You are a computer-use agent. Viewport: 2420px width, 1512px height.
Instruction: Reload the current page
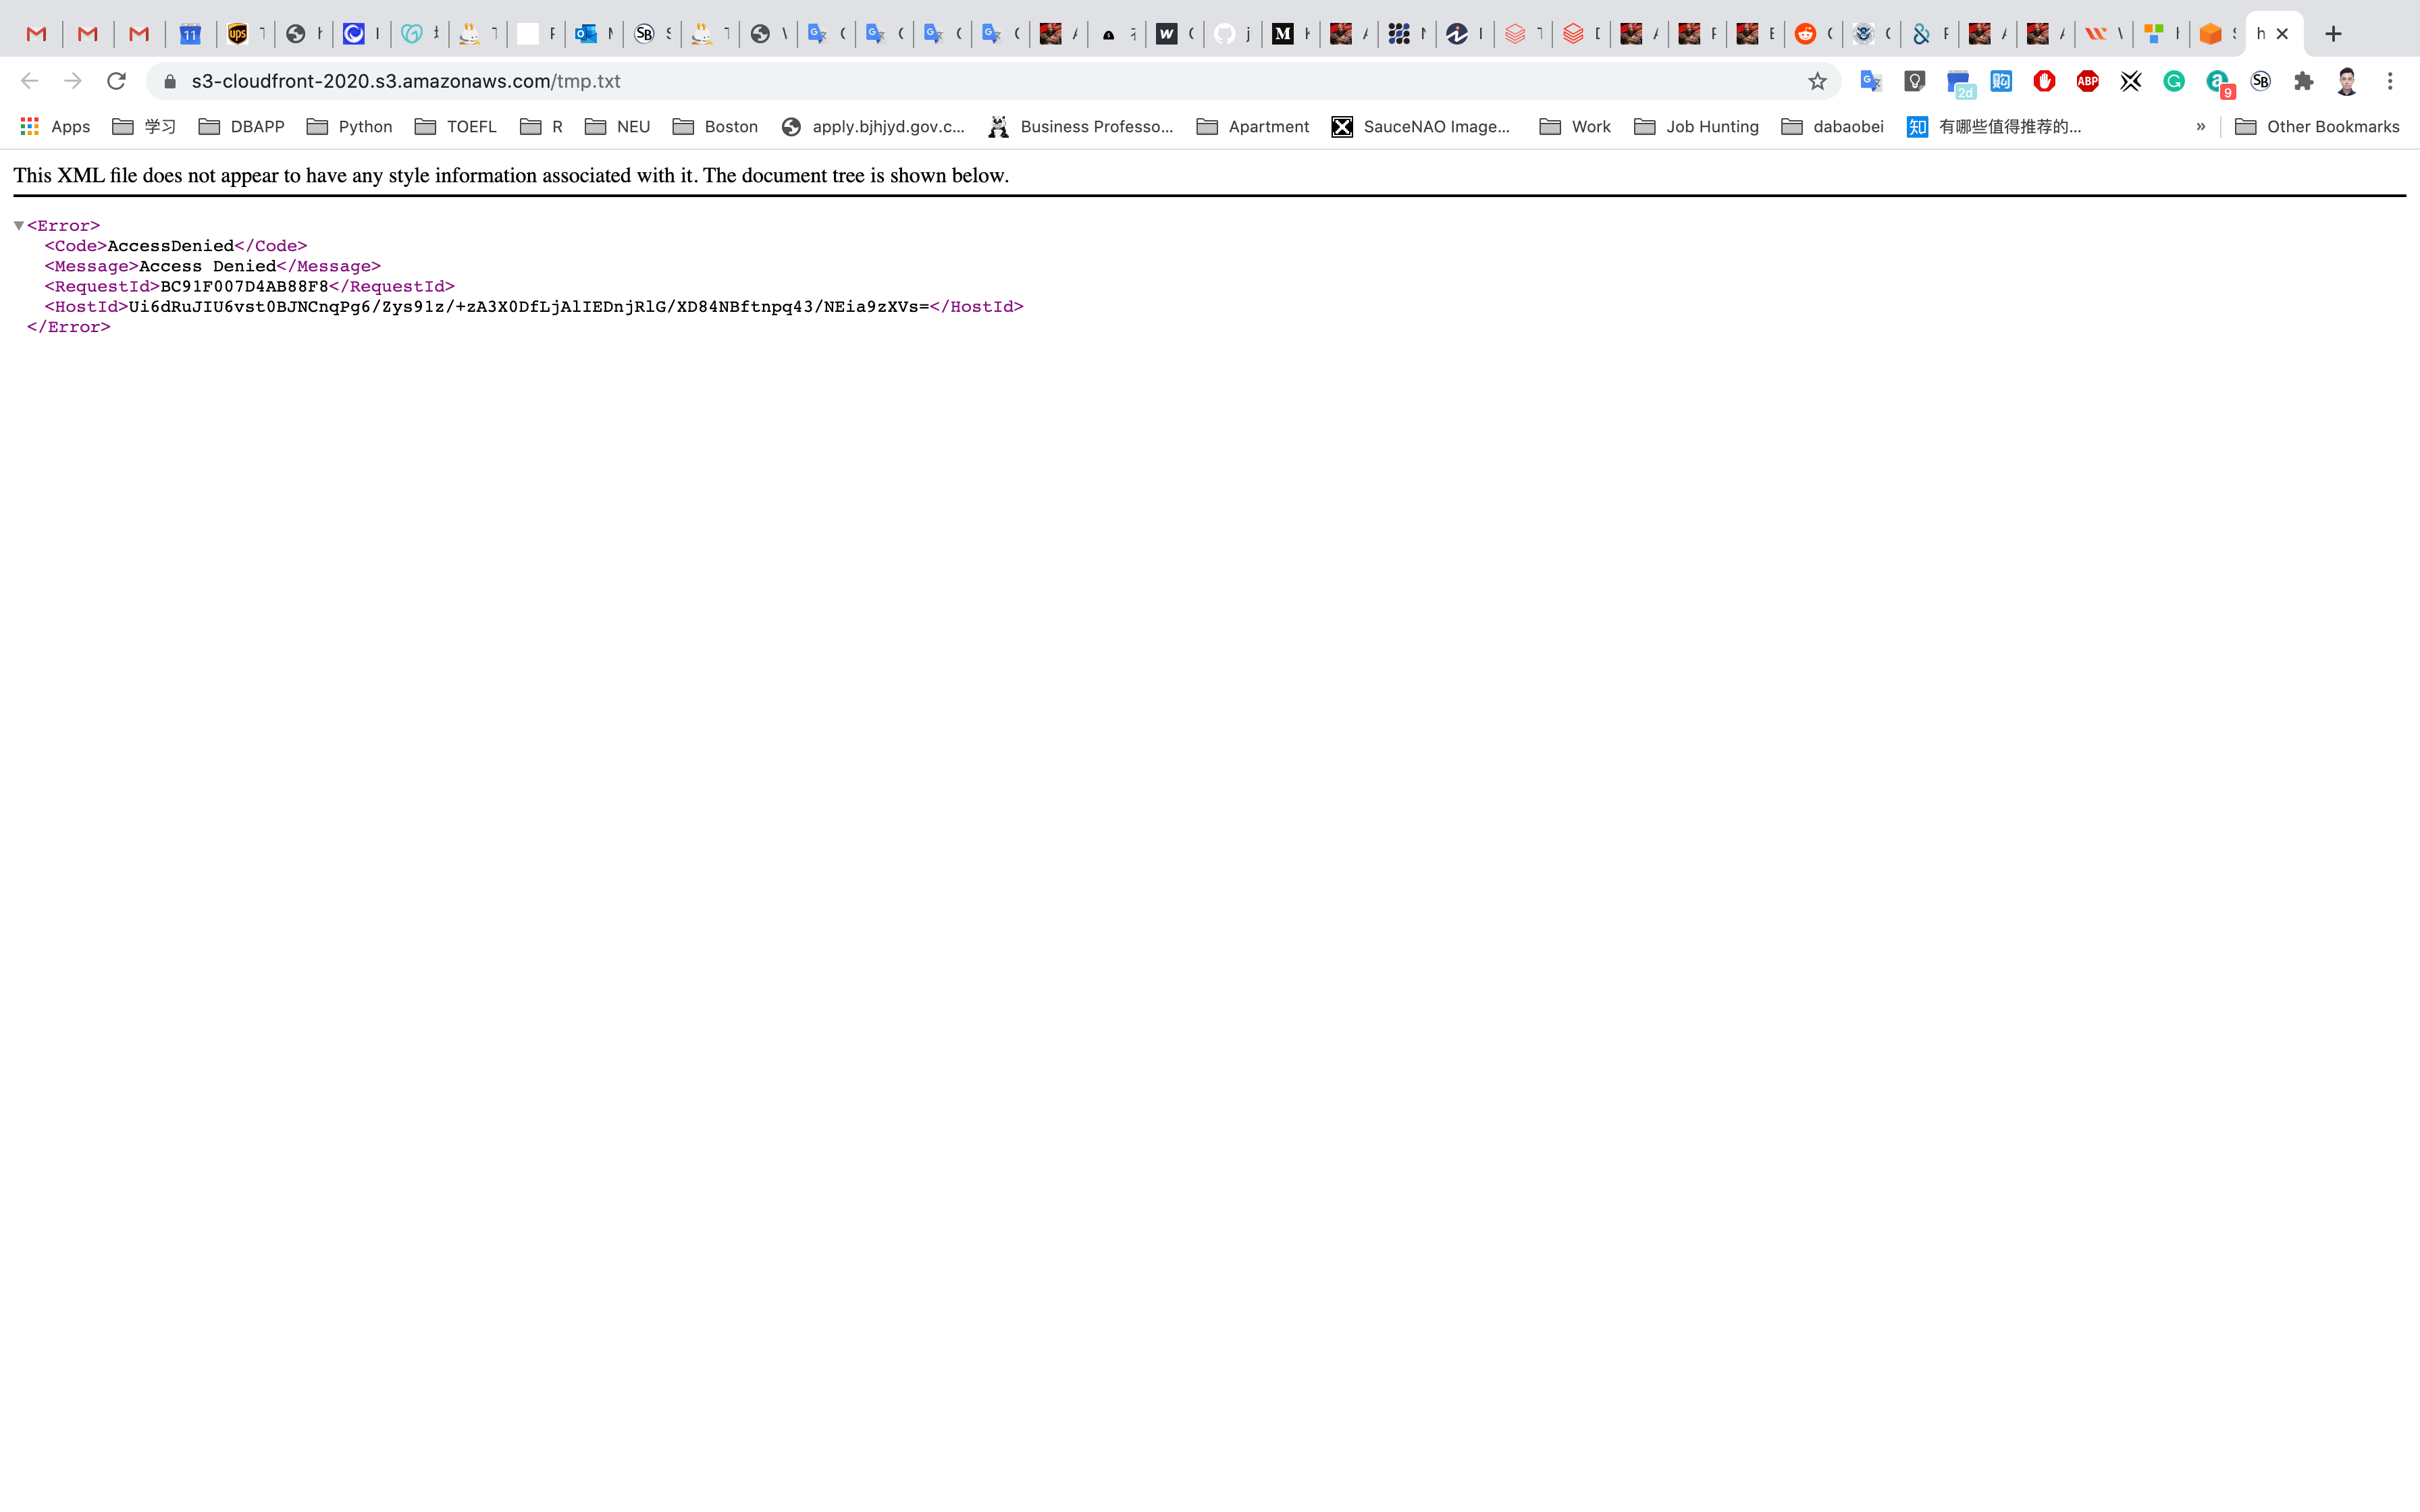(x=116, y=81)
